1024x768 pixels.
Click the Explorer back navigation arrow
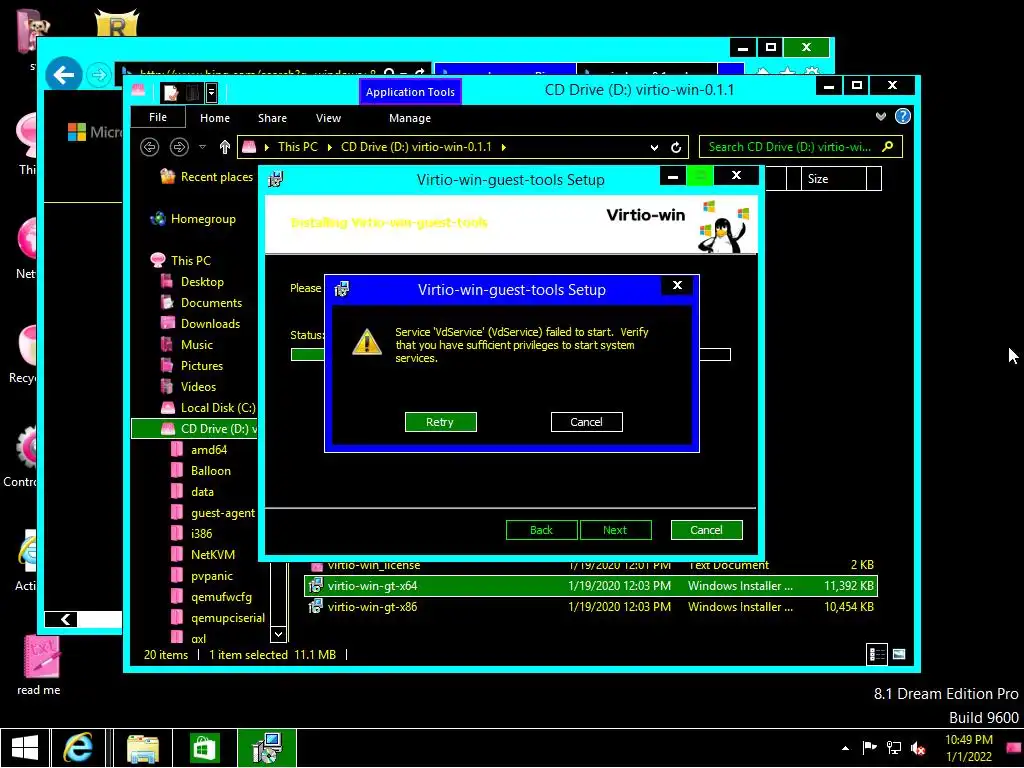(150, 147)
